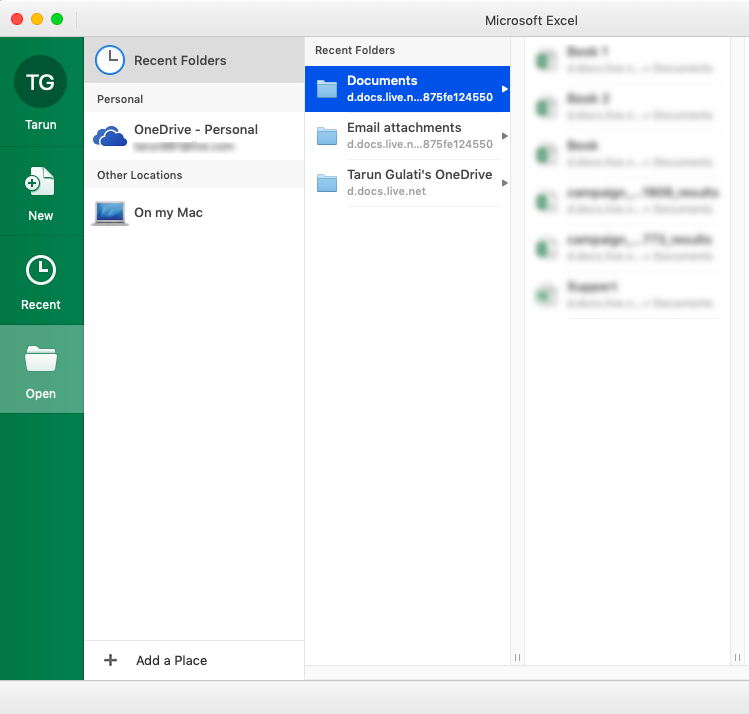Expand the Email attachments folder arrow

504,136
